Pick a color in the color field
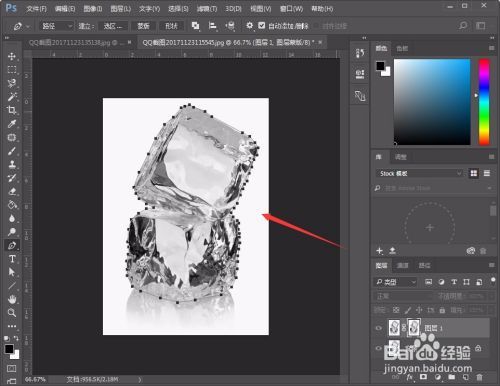This screenshot has height=386, width=500. [432, 102]
